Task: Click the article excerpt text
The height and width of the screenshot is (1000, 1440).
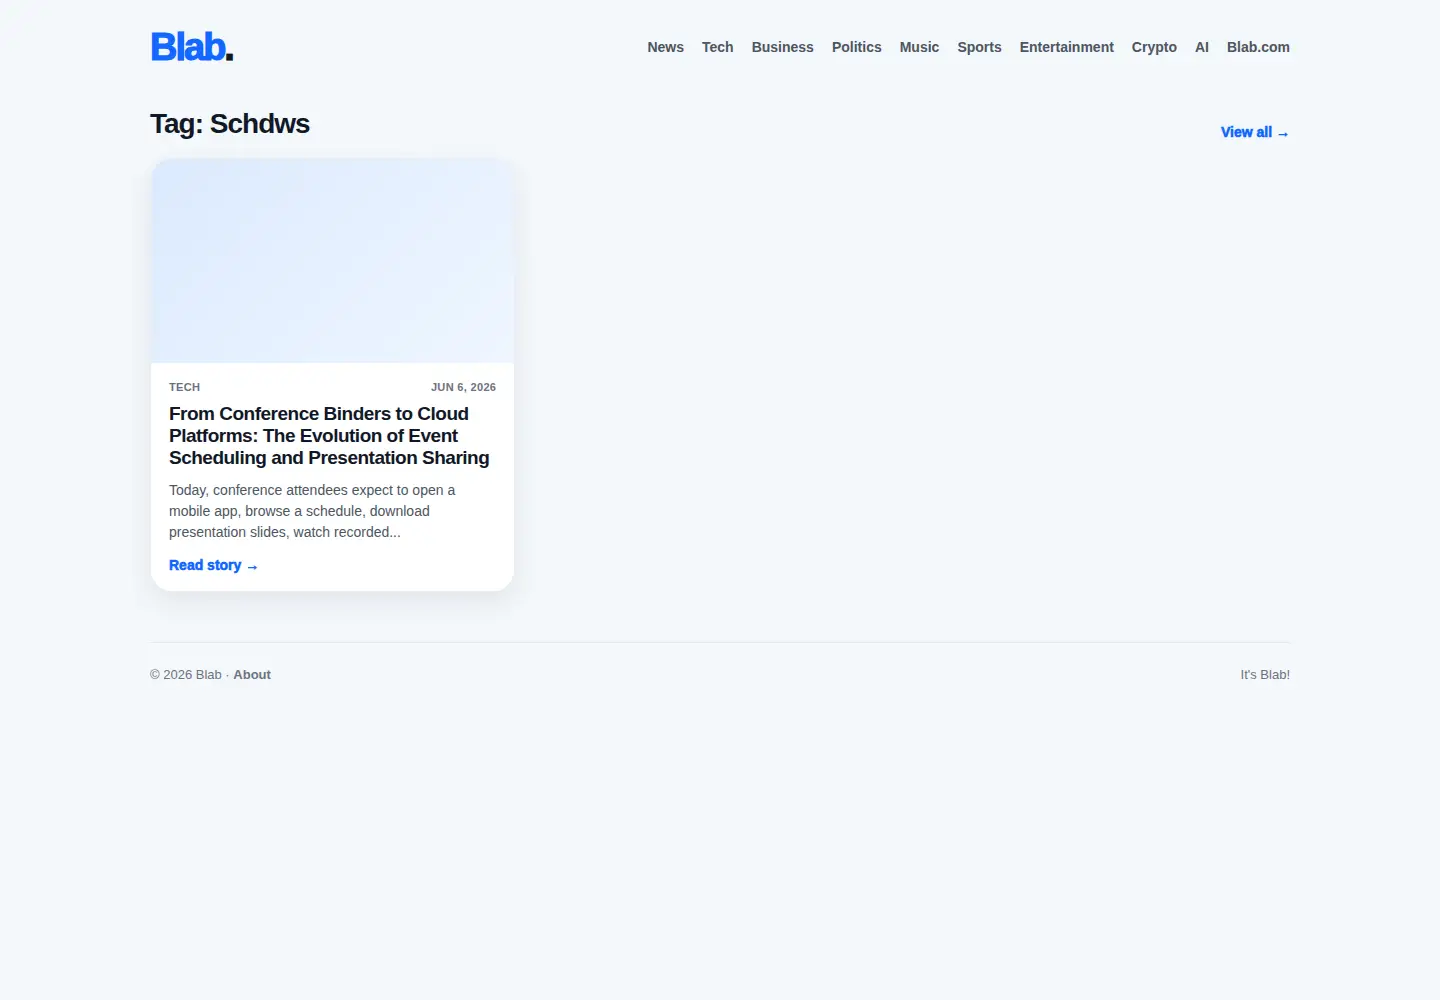Action: pos(312,511)
